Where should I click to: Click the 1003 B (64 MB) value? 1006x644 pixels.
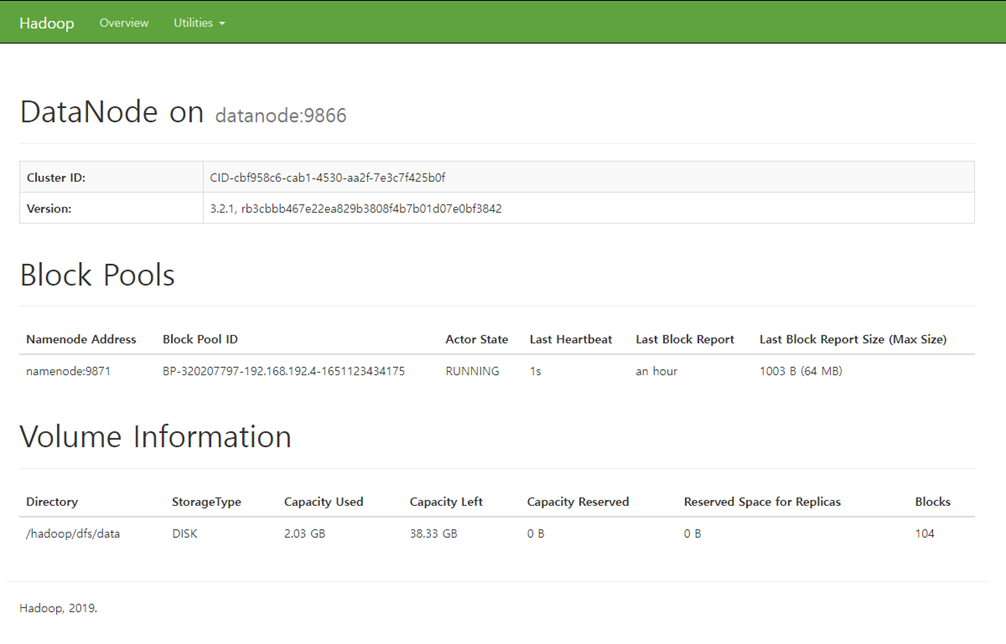(801, 371)
